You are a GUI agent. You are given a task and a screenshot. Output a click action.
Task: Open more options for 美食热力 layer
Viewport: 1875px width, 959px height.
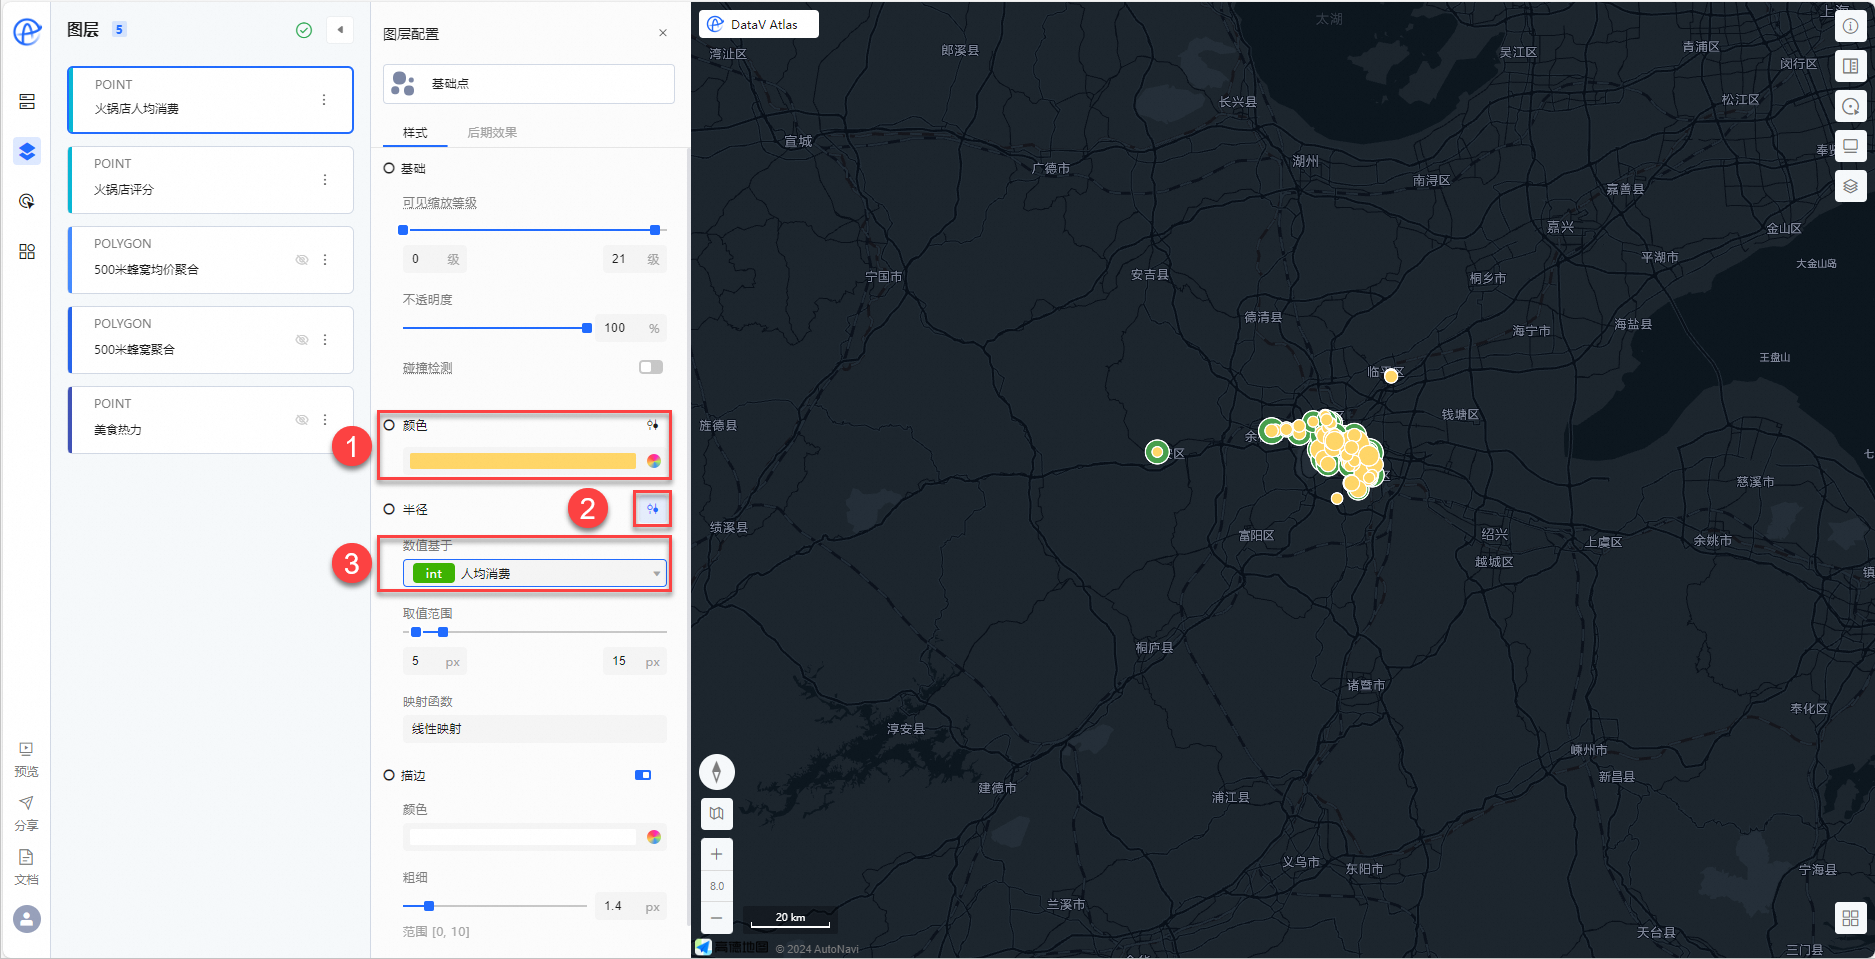pyautogui.click(x=325, y=420)
